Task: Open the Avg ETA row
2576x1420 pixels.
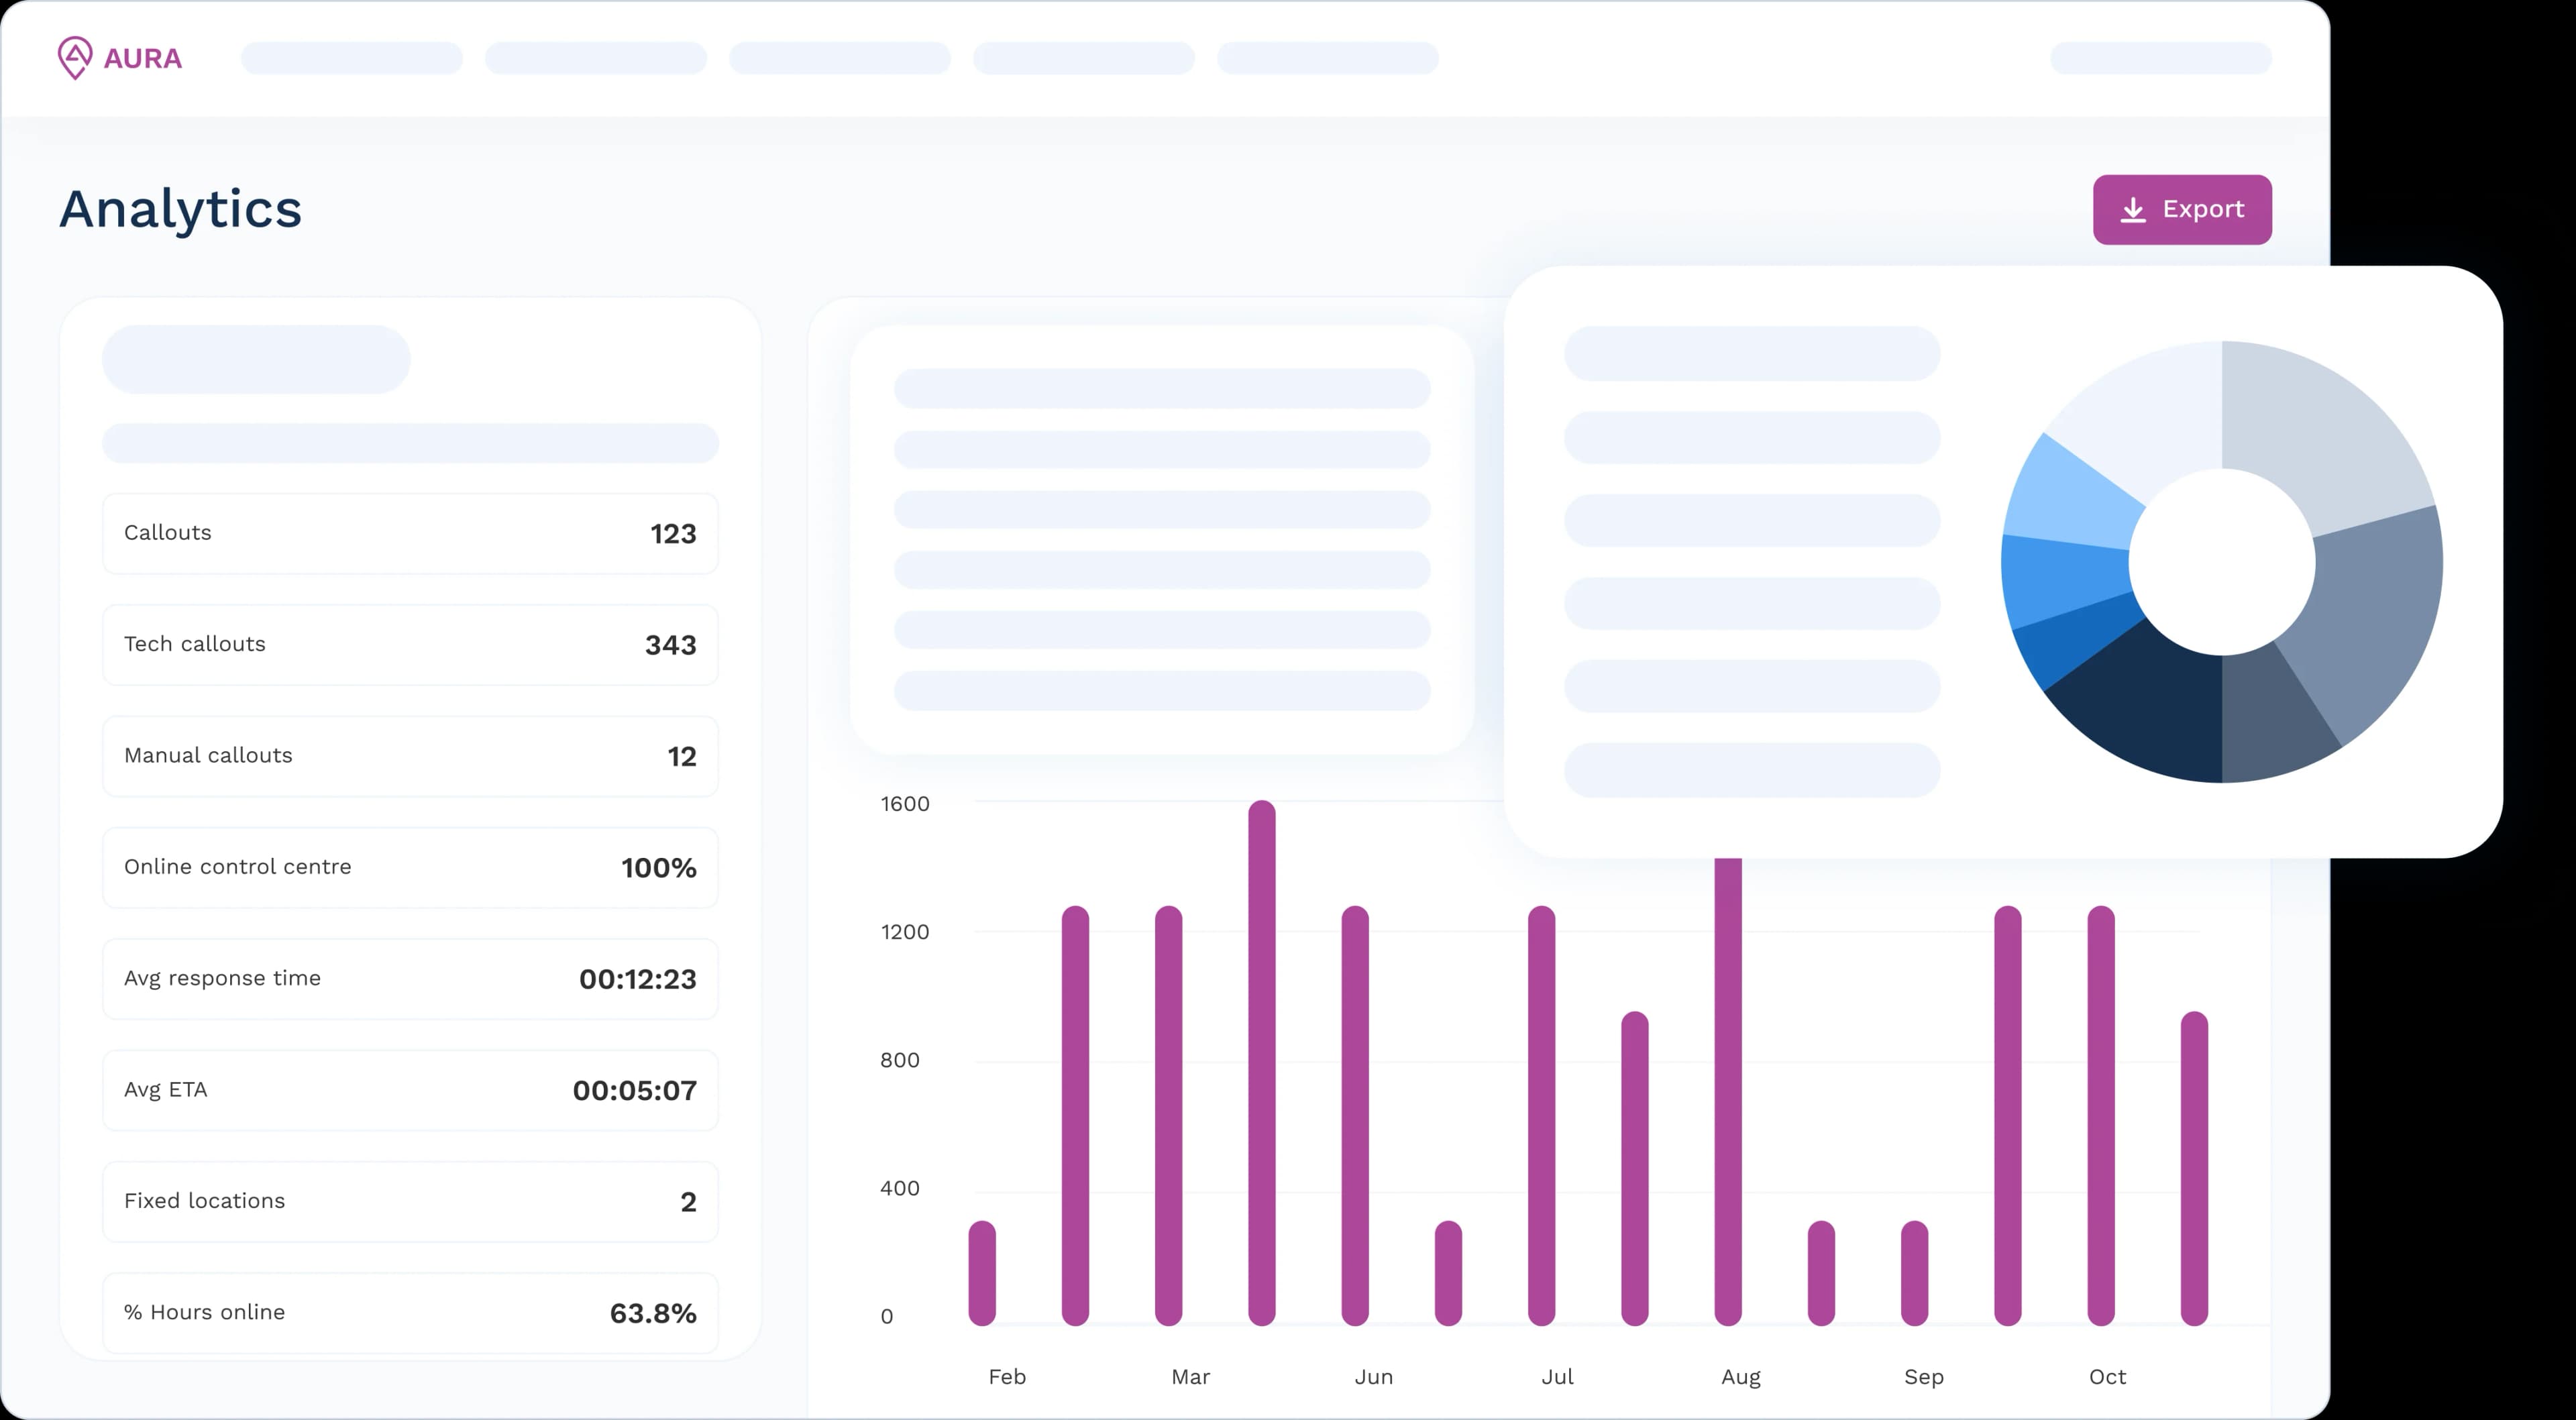Action: pyautogui.click(x=410, y=1090)
